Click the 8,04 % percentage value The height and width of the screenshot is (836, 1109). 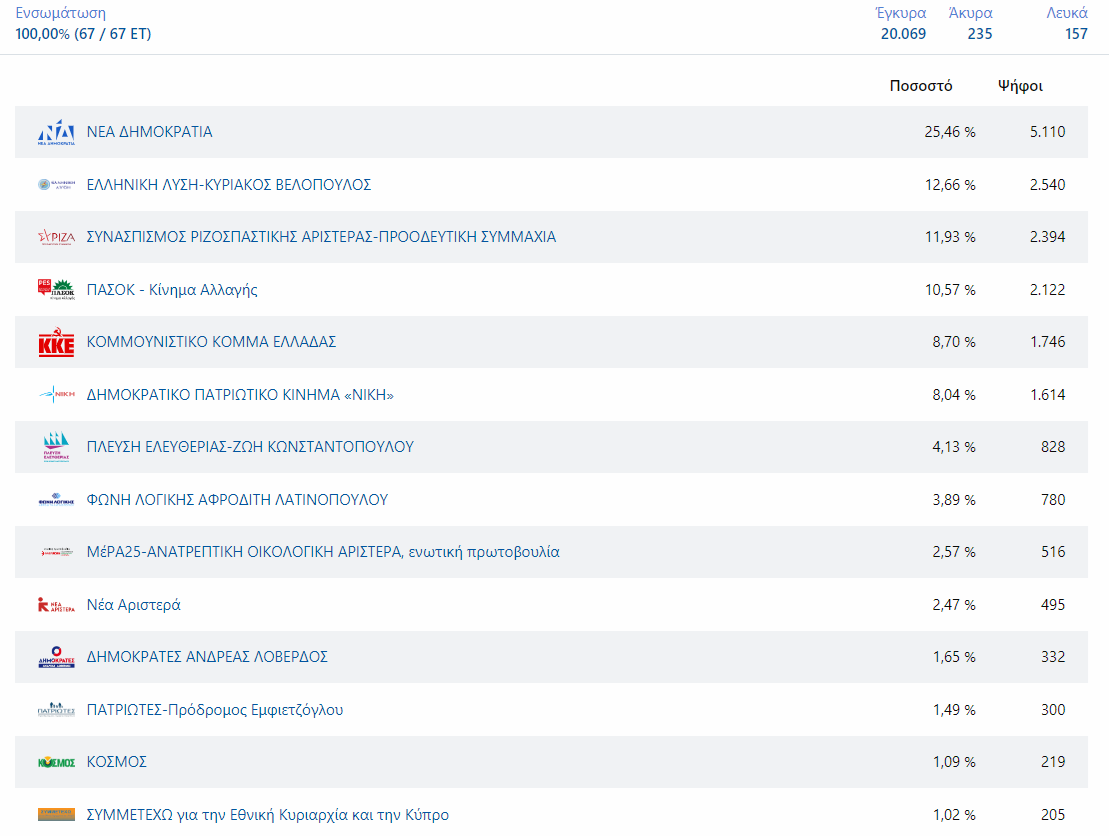pyautogui.click(x=954, y=395)
